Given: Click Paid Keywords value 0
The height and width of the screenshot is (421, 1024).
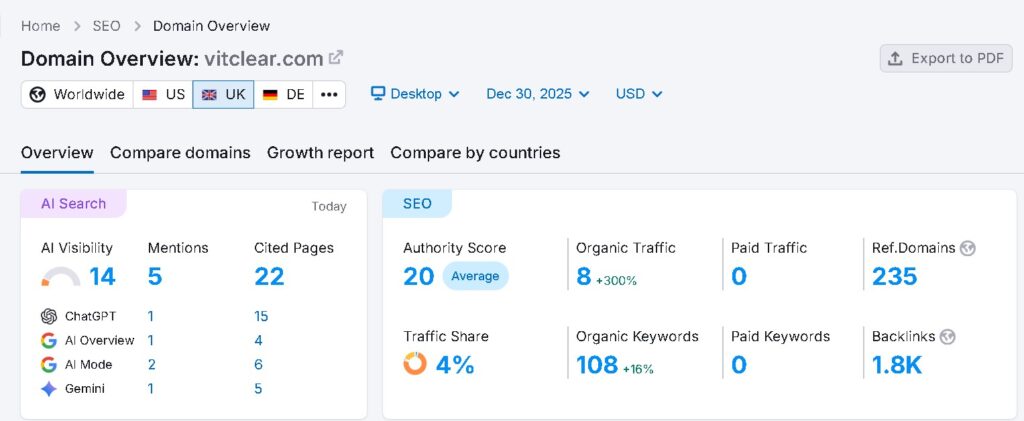Looking at the screenshot, I should 739,365.
